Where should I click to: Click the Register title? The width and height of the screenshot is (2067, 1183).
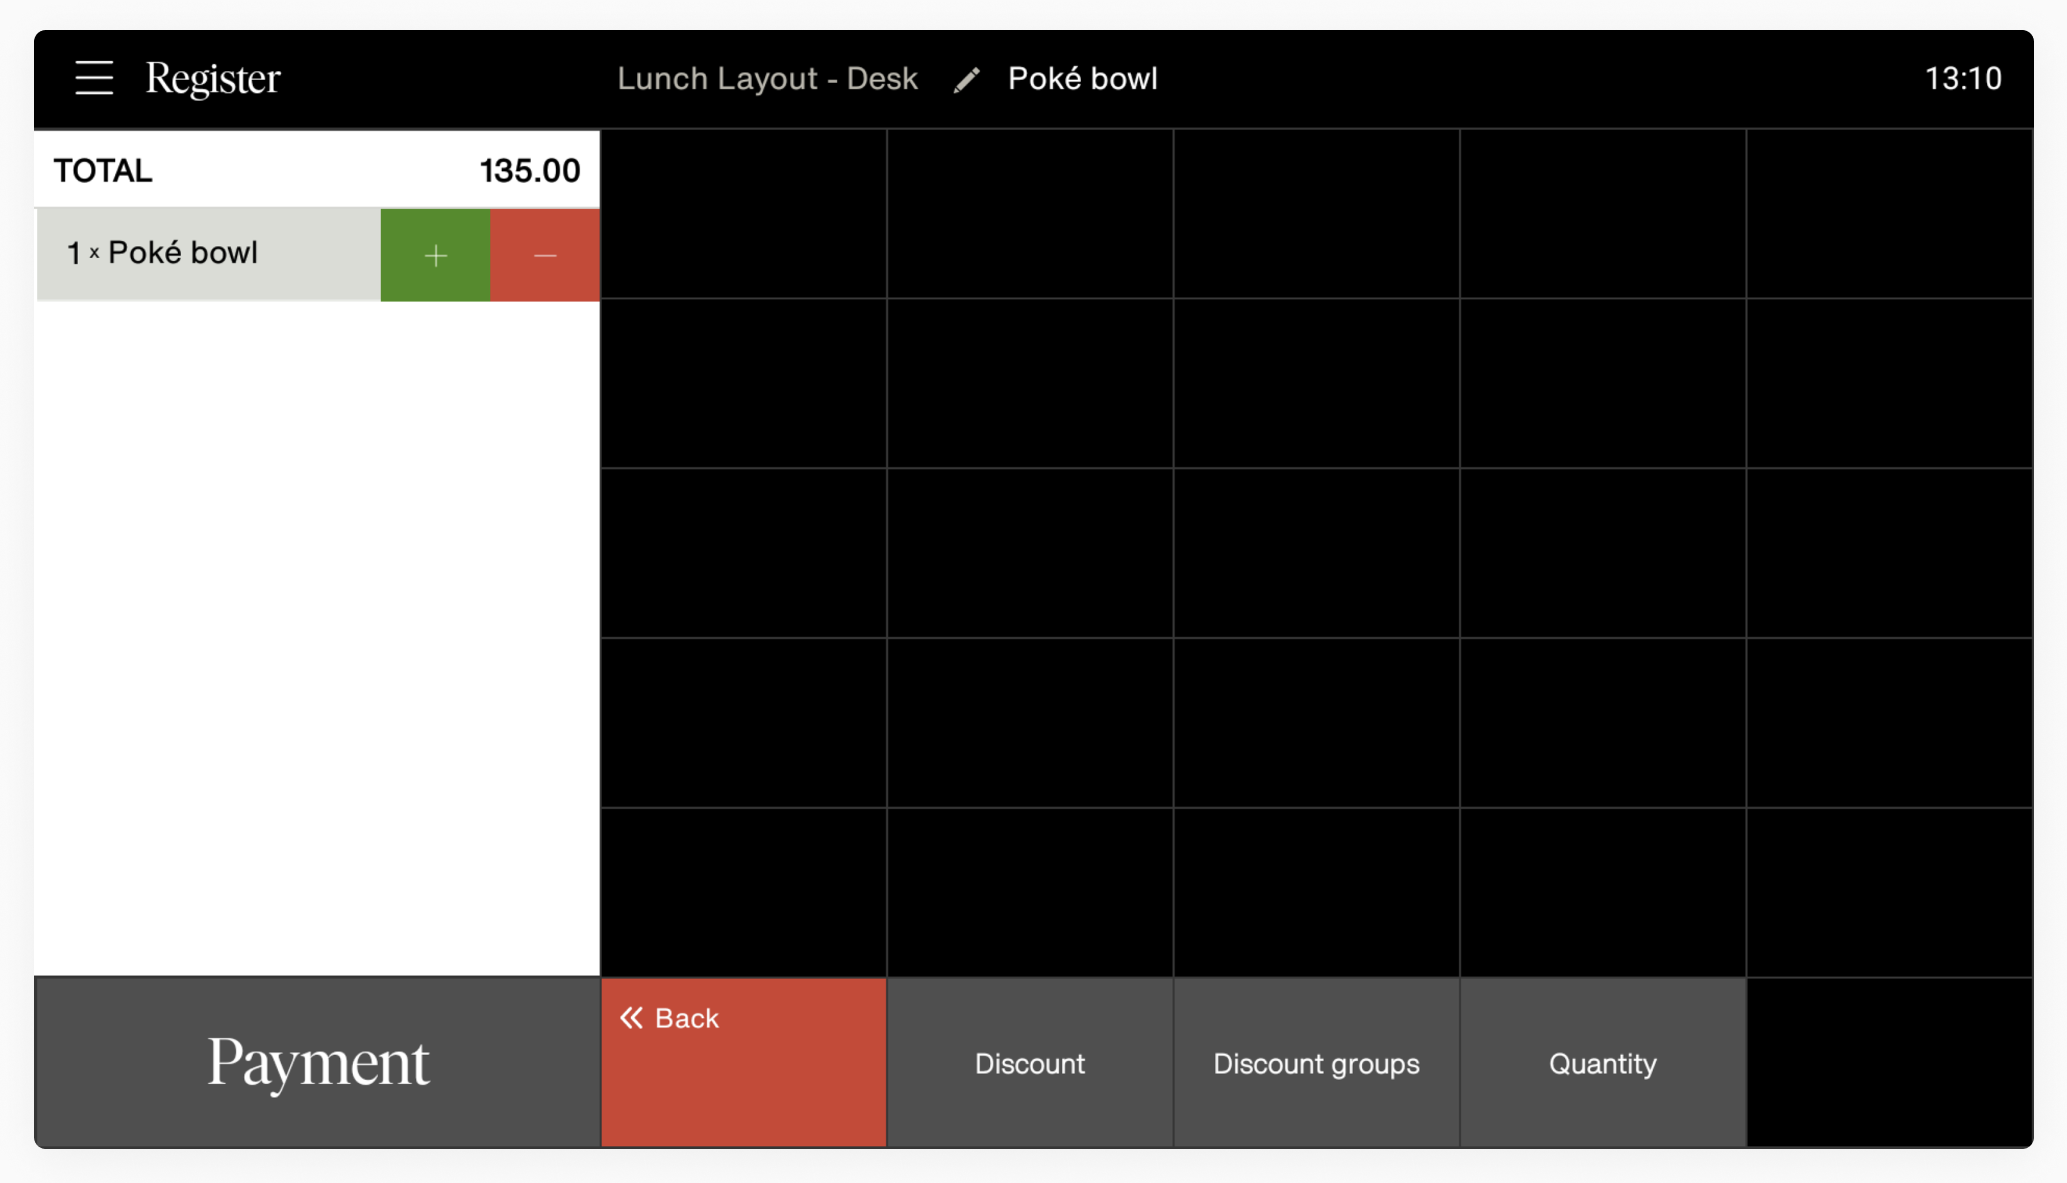click(213, 79)
